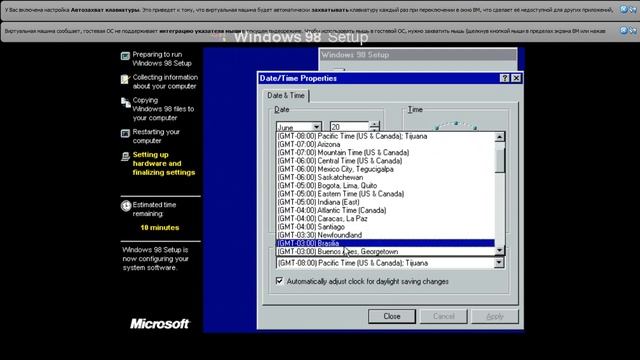
Task: Switch to Date & Time tab
Action: [x=286, y=96]
